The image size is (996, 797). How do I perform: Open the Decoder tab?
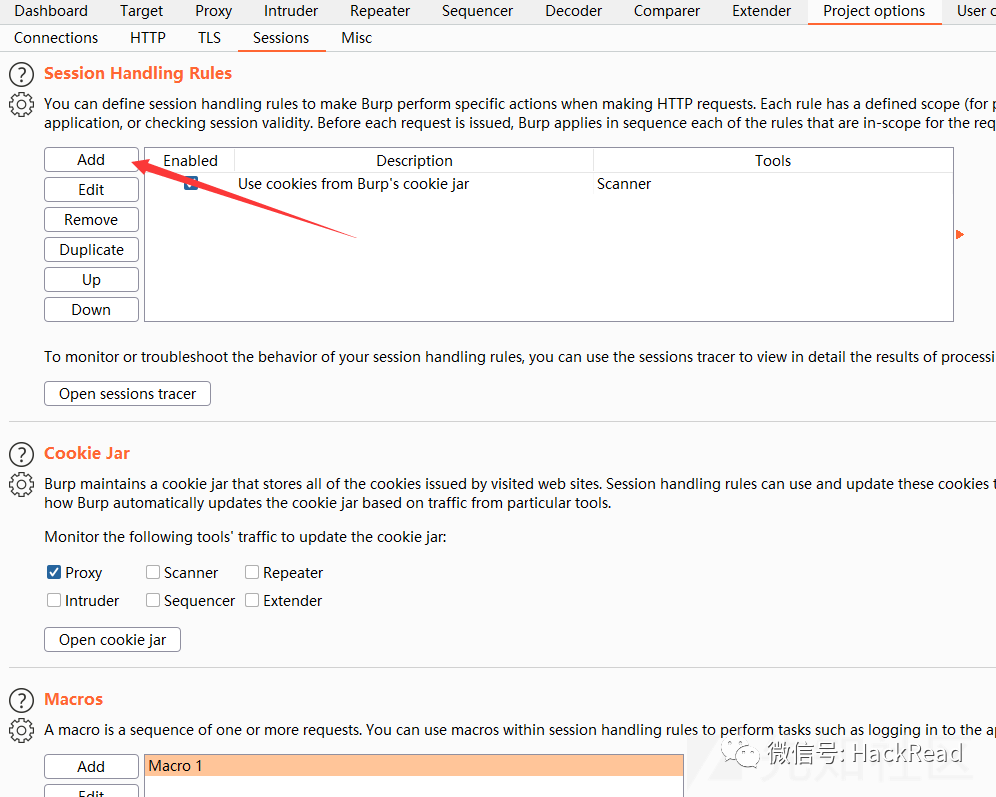pyautogui.click(x=574, y=11)
